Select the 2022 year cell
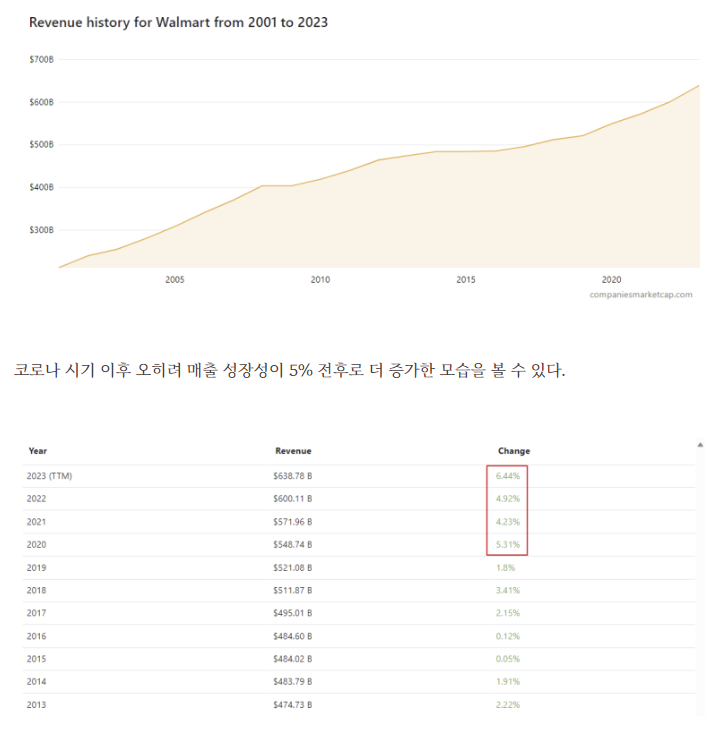The width and height of the screenshot is (717, 735). point(36,499)
